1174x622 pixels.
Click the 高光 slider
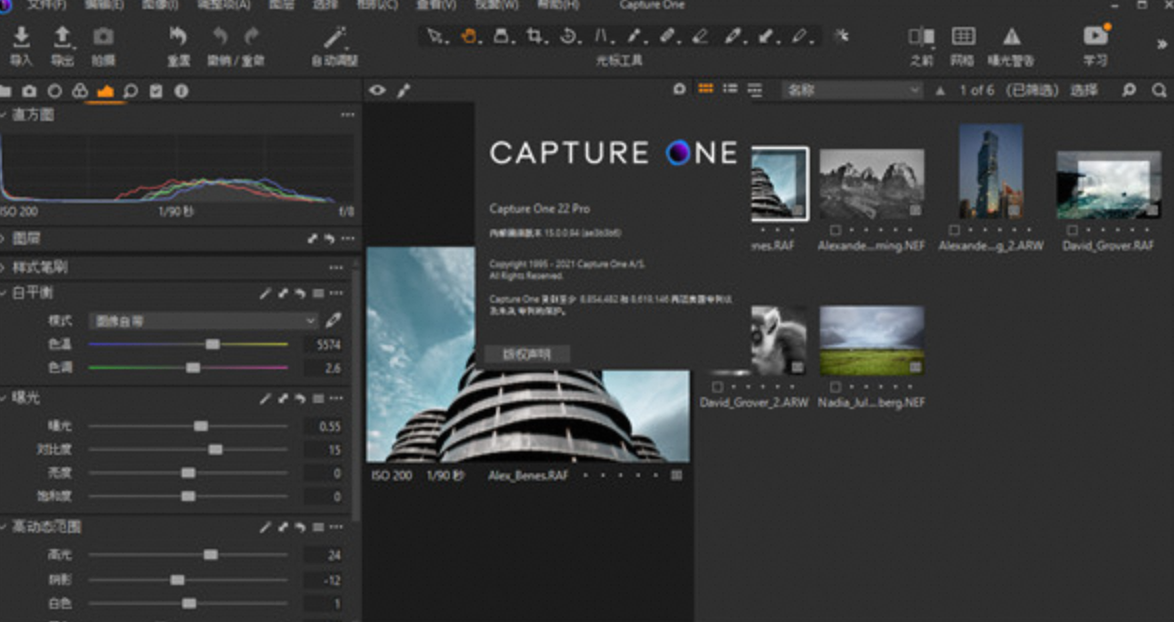188,555
